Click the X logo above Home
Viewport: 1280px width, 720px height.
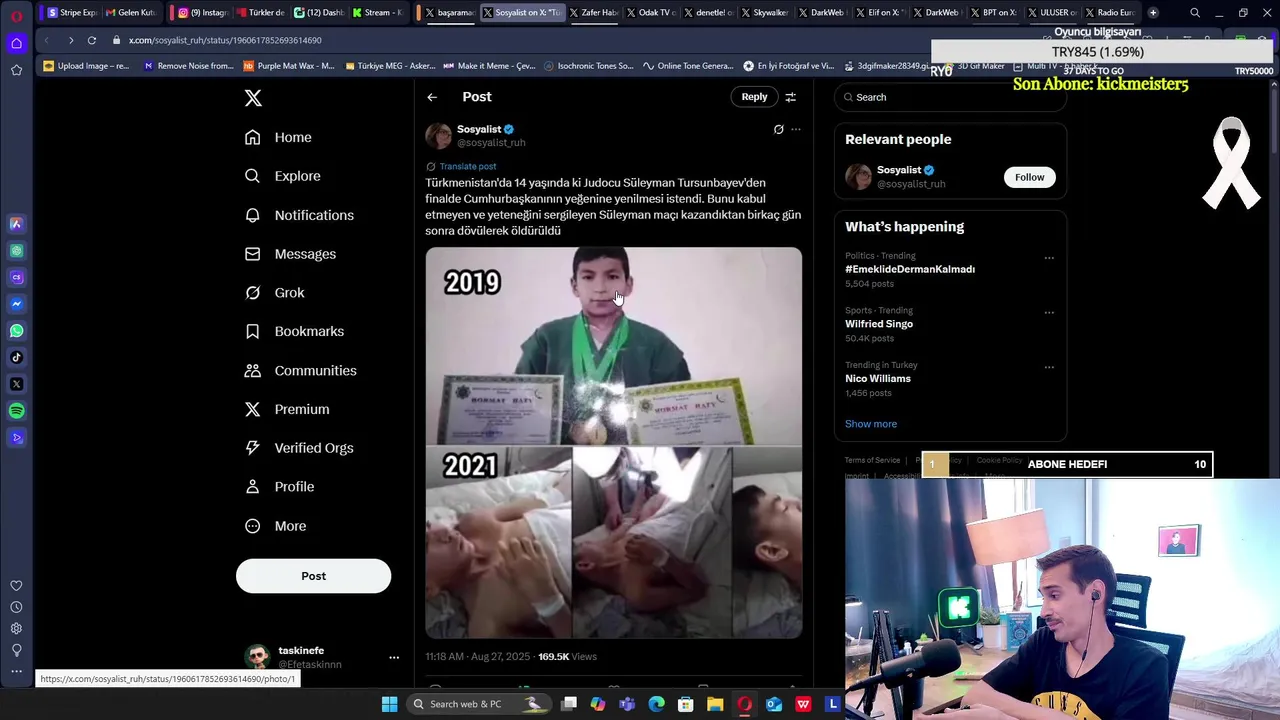point(253,98)
